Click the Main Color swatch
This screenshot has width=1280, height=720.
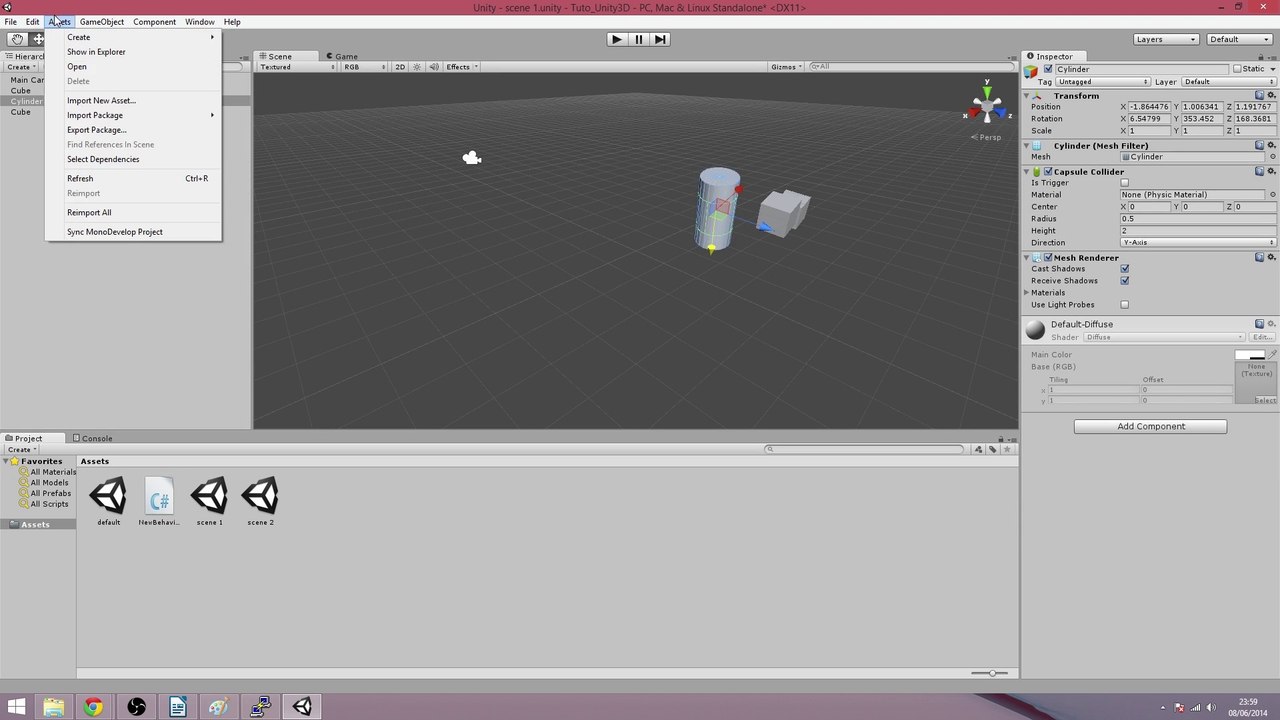[1249, 355]
